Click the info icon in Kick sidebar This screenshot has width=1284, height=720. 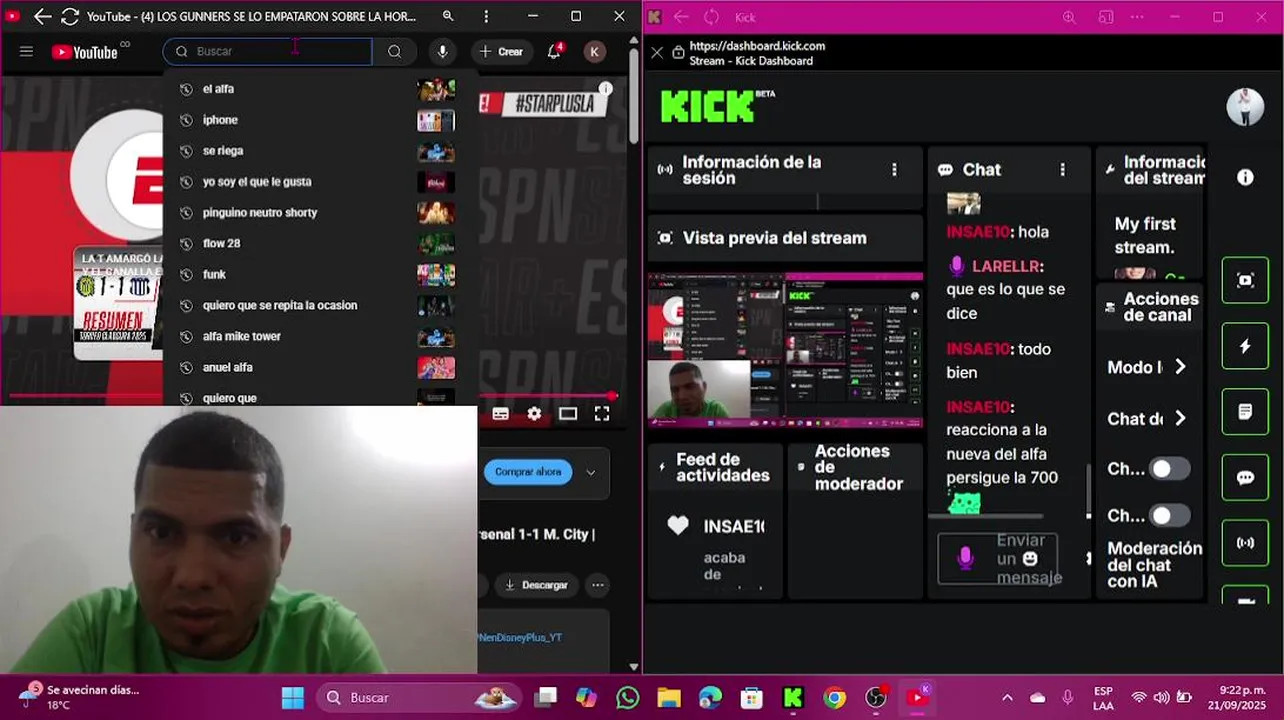(x=1245, y=177)
